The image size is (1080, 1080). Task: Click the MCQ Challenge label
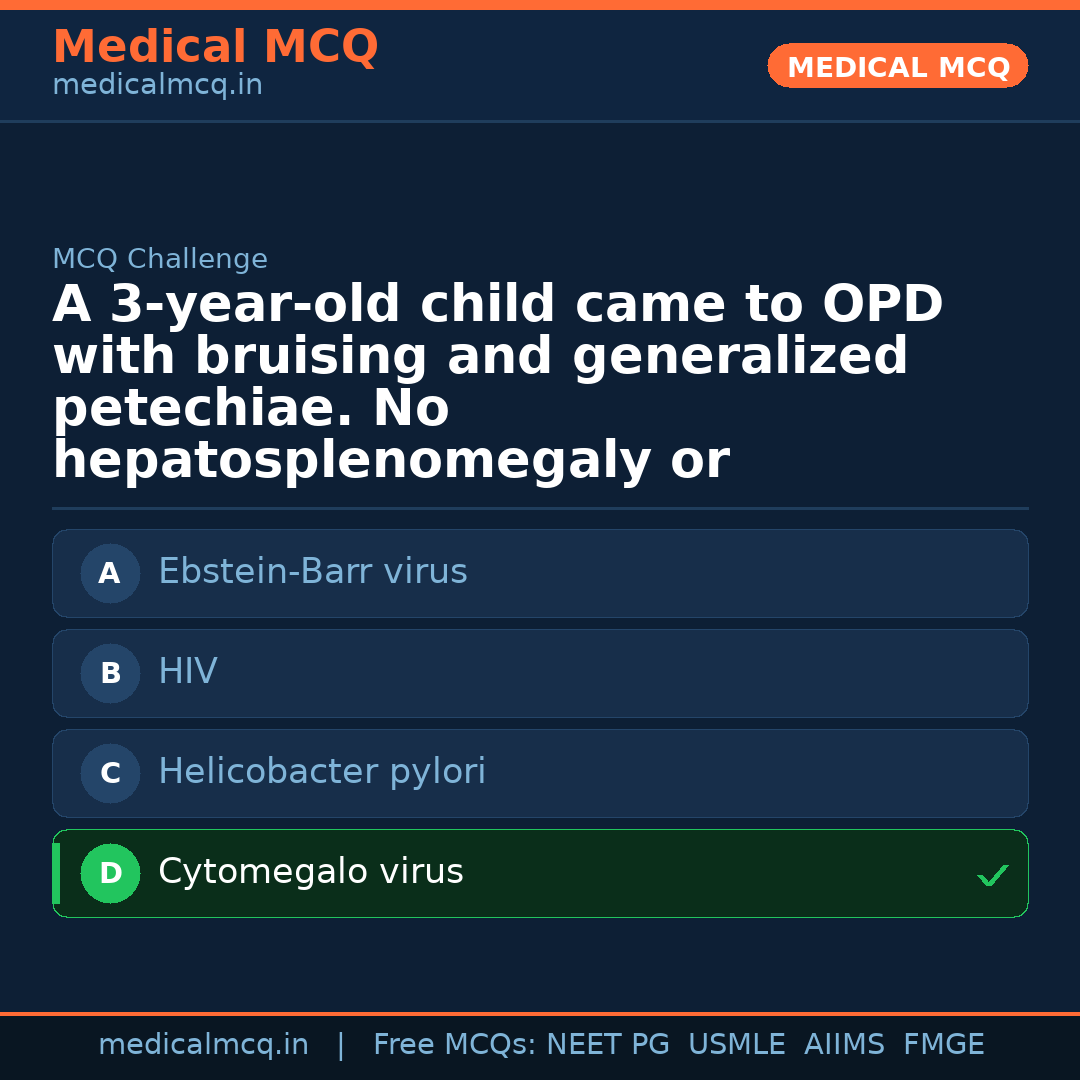160,259
